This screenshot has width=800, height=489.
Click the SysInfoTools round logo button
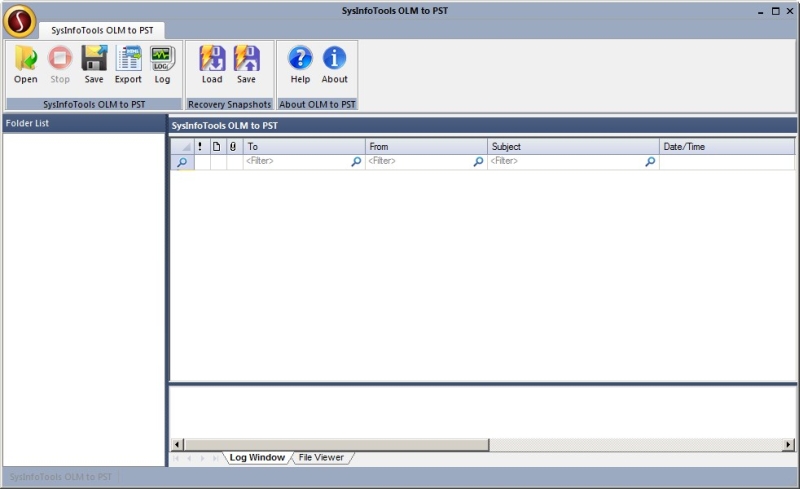[19, 21]
